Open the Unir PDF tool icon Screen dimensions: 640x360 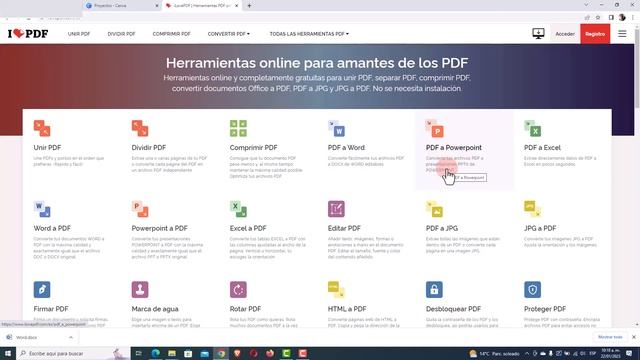(42, 128)
